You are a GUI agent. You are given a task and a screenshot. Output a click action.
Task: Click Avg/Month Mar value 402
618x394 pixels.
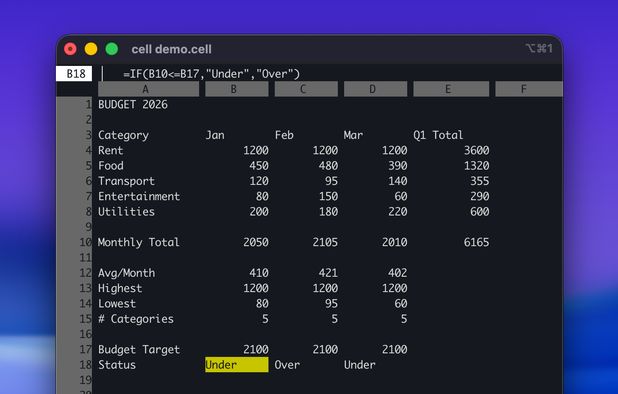[x=398, y=273]
